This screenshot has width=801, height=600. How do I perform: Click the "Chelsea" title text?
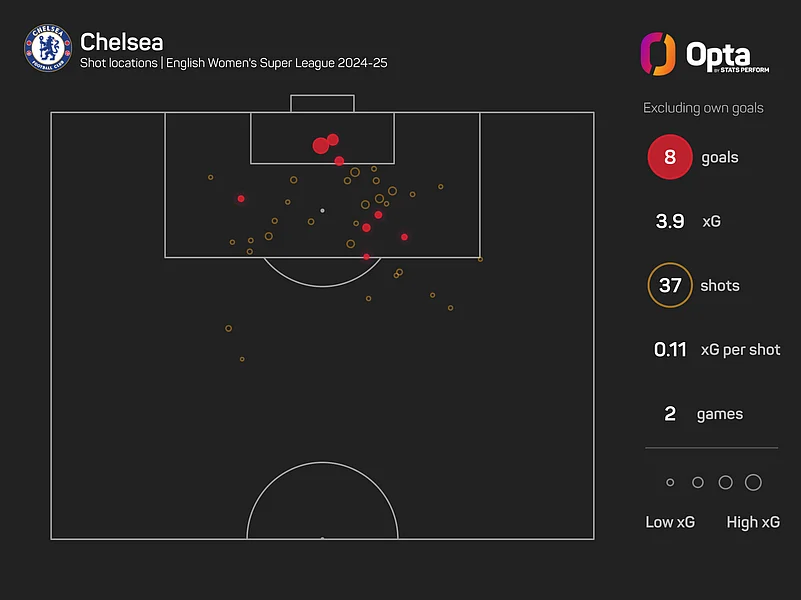click(x=121, y=42)
